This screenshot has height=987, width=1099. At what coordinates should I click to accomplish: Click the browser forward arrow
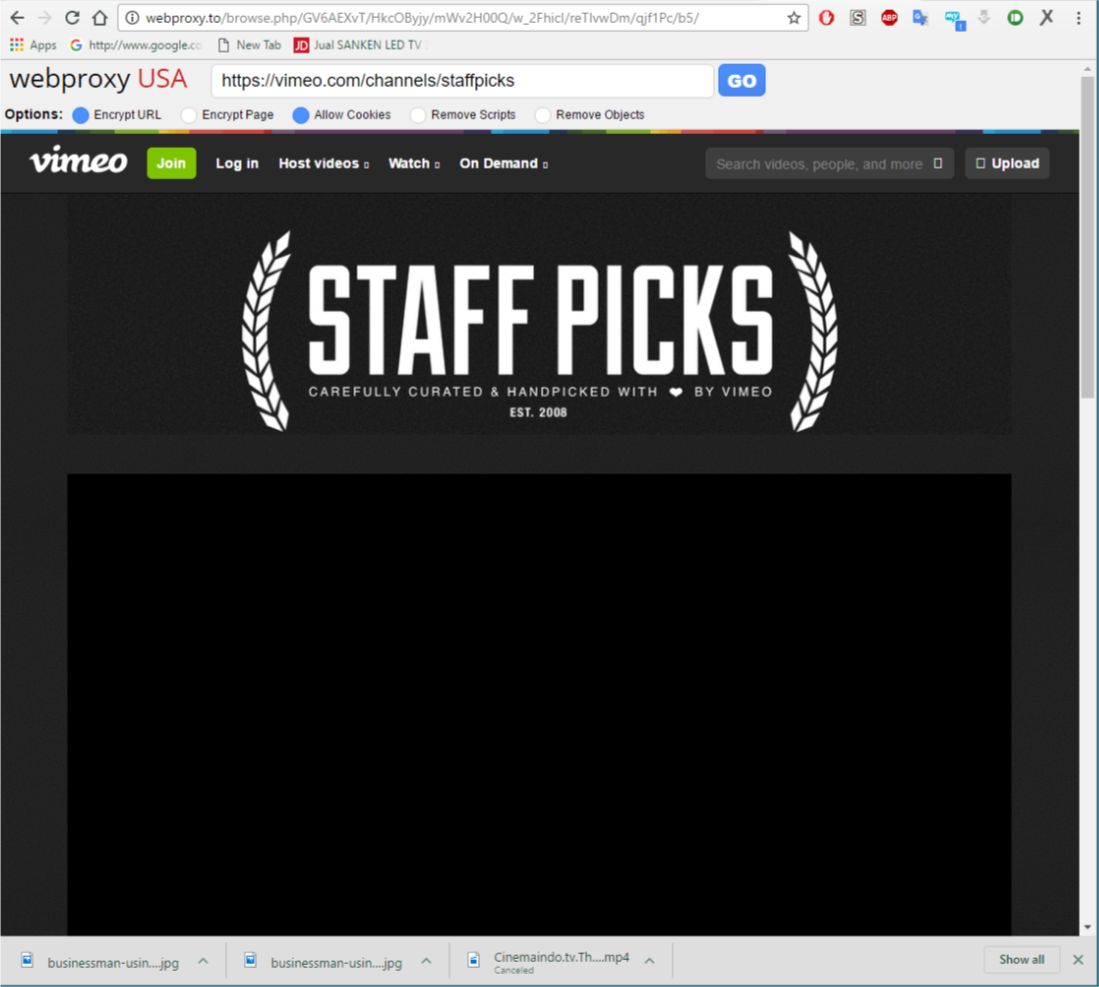44,18
